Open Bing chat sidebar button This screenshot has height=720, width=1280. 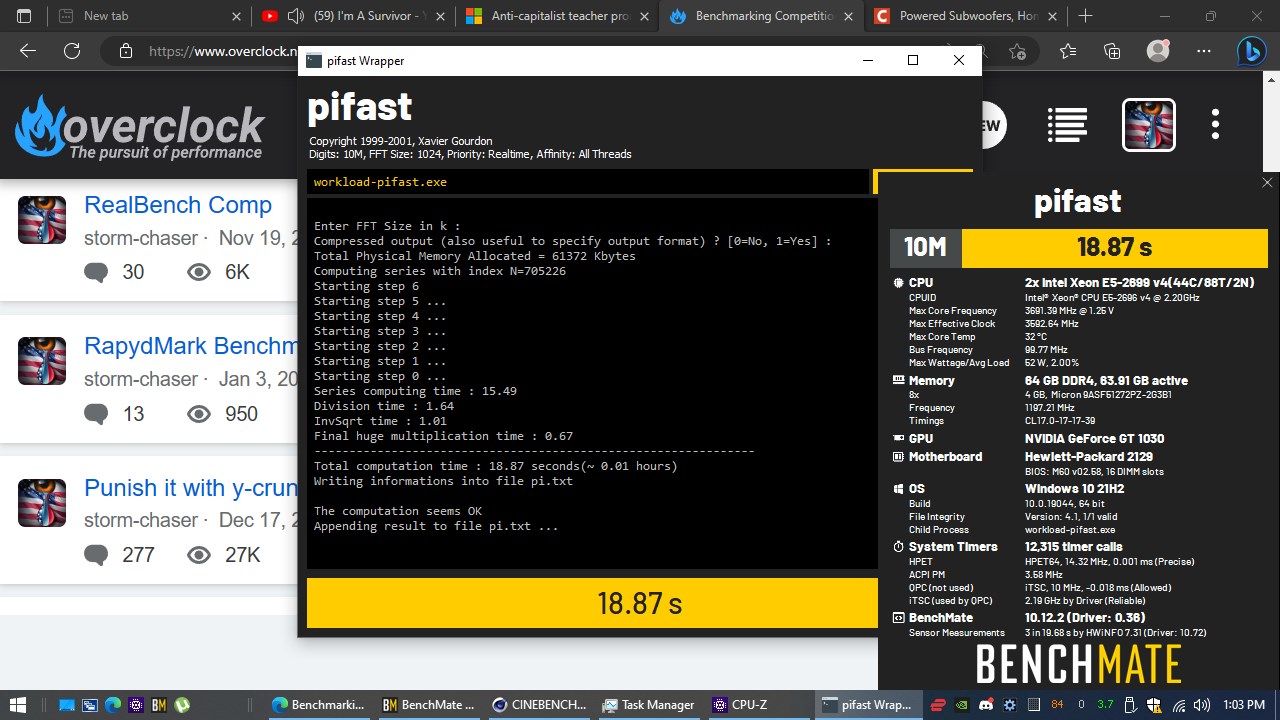coord(1251,51)
